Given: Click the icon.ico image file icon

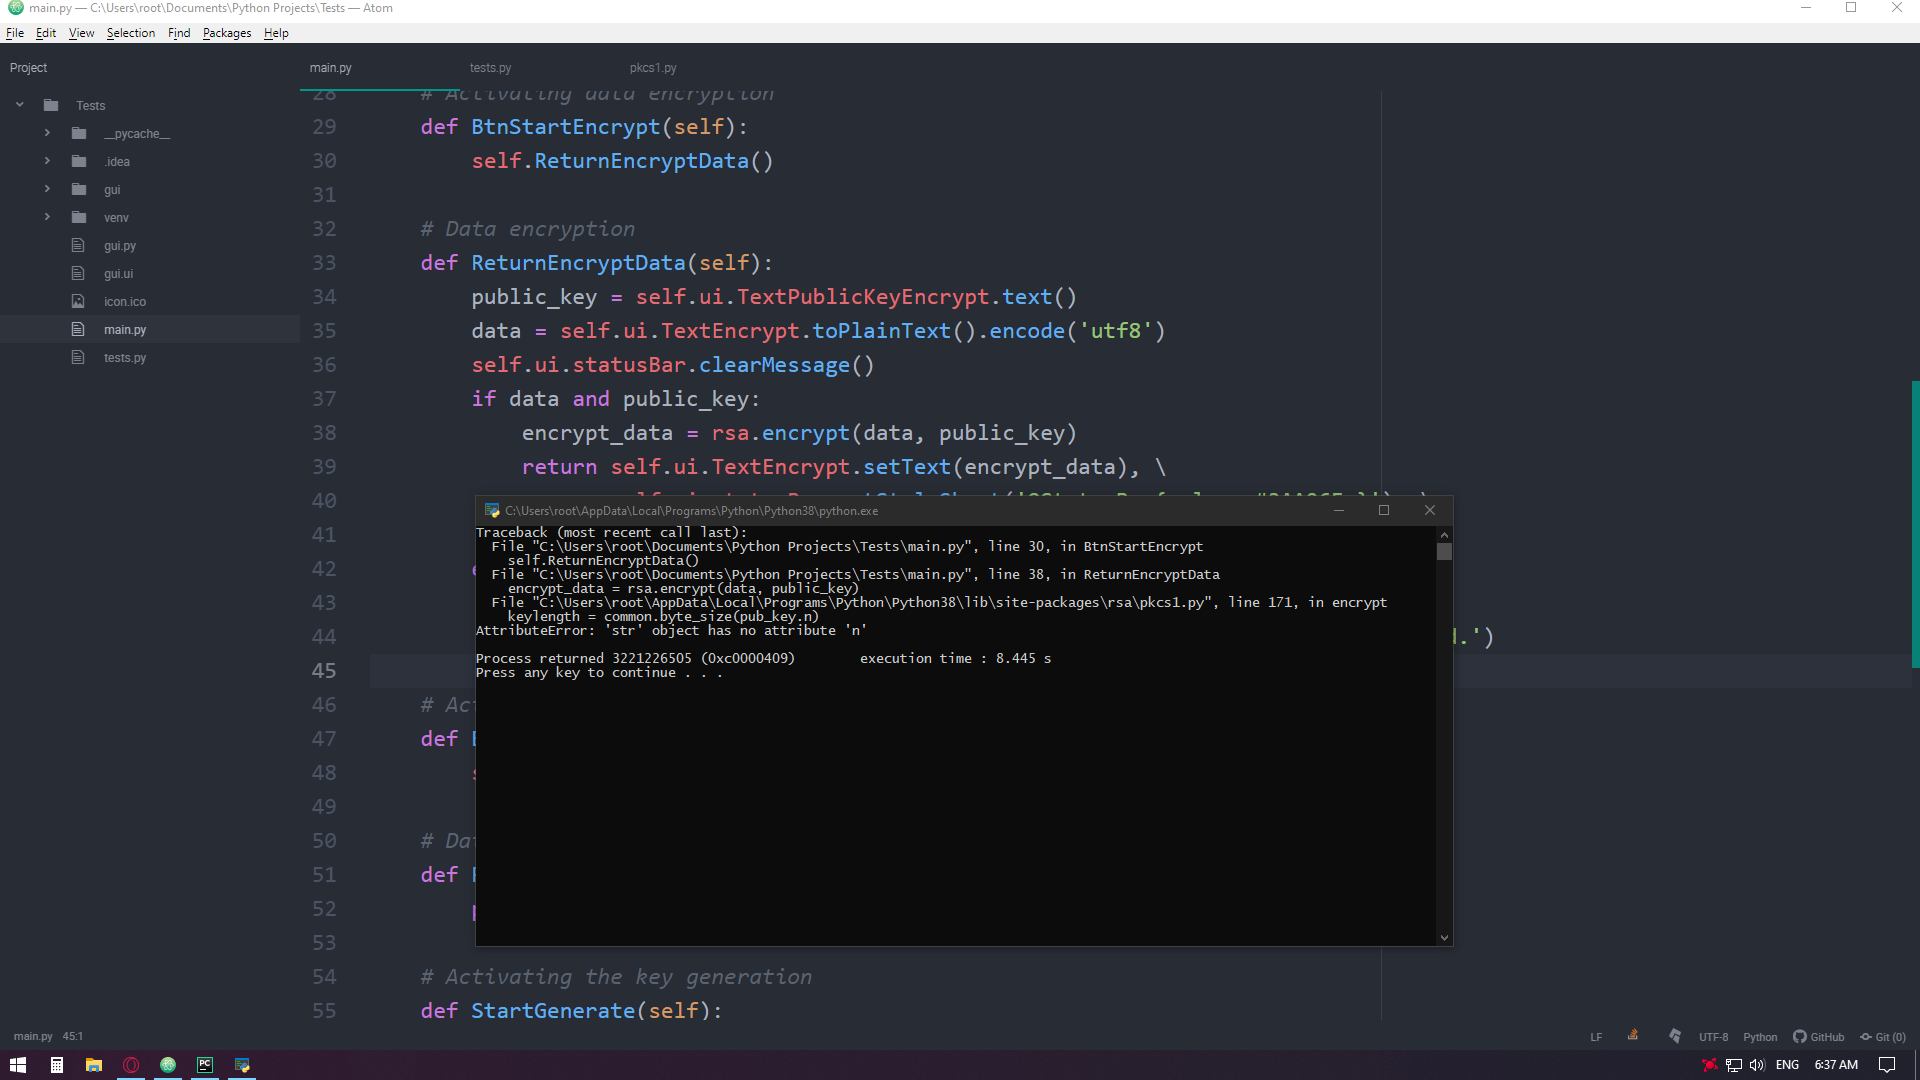Looking at the screenshot, I should click(78, 301).
